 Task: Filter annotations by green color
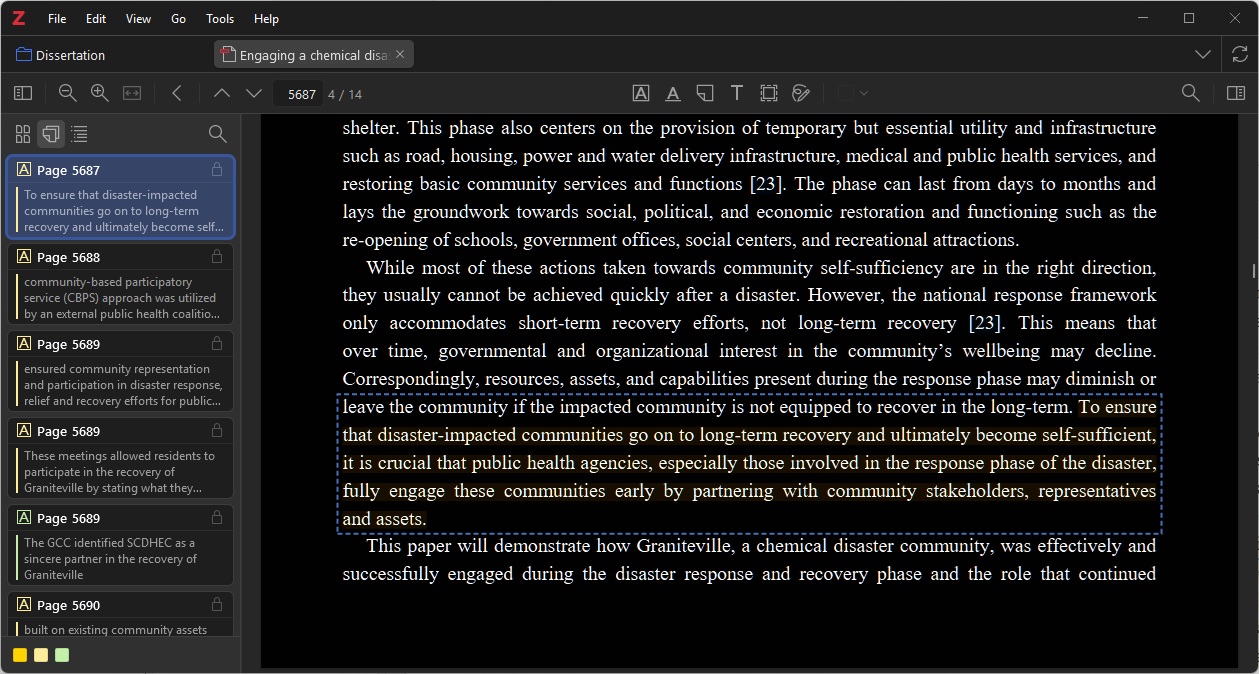tap(62, 655)
